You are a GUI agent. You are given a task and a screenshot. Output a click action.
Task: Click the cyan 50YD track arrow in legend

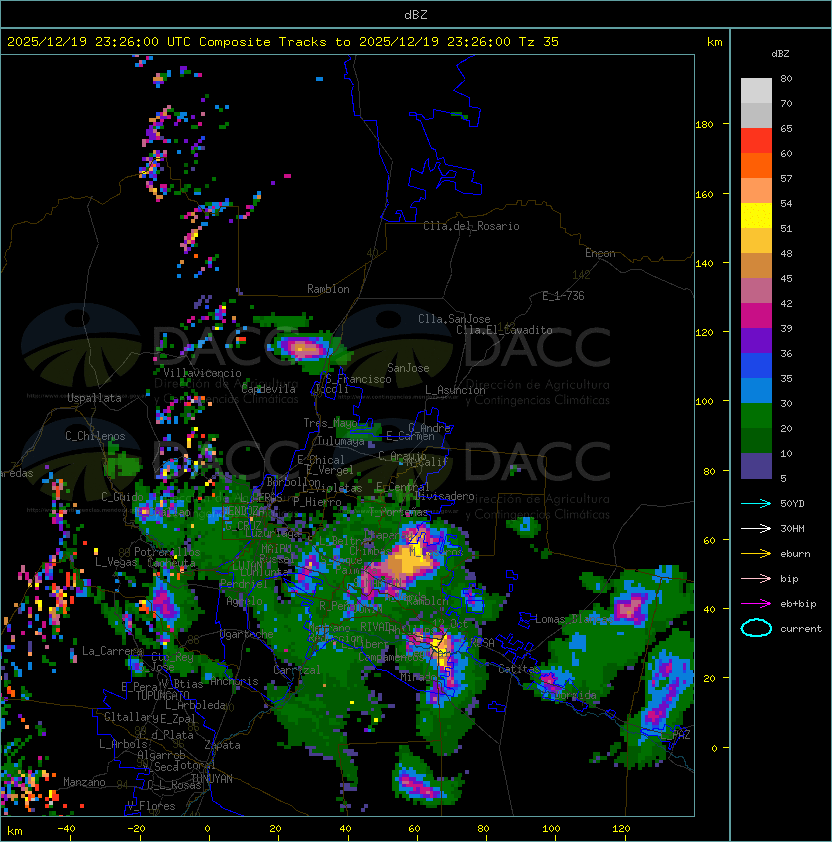[x=756, y=504]
